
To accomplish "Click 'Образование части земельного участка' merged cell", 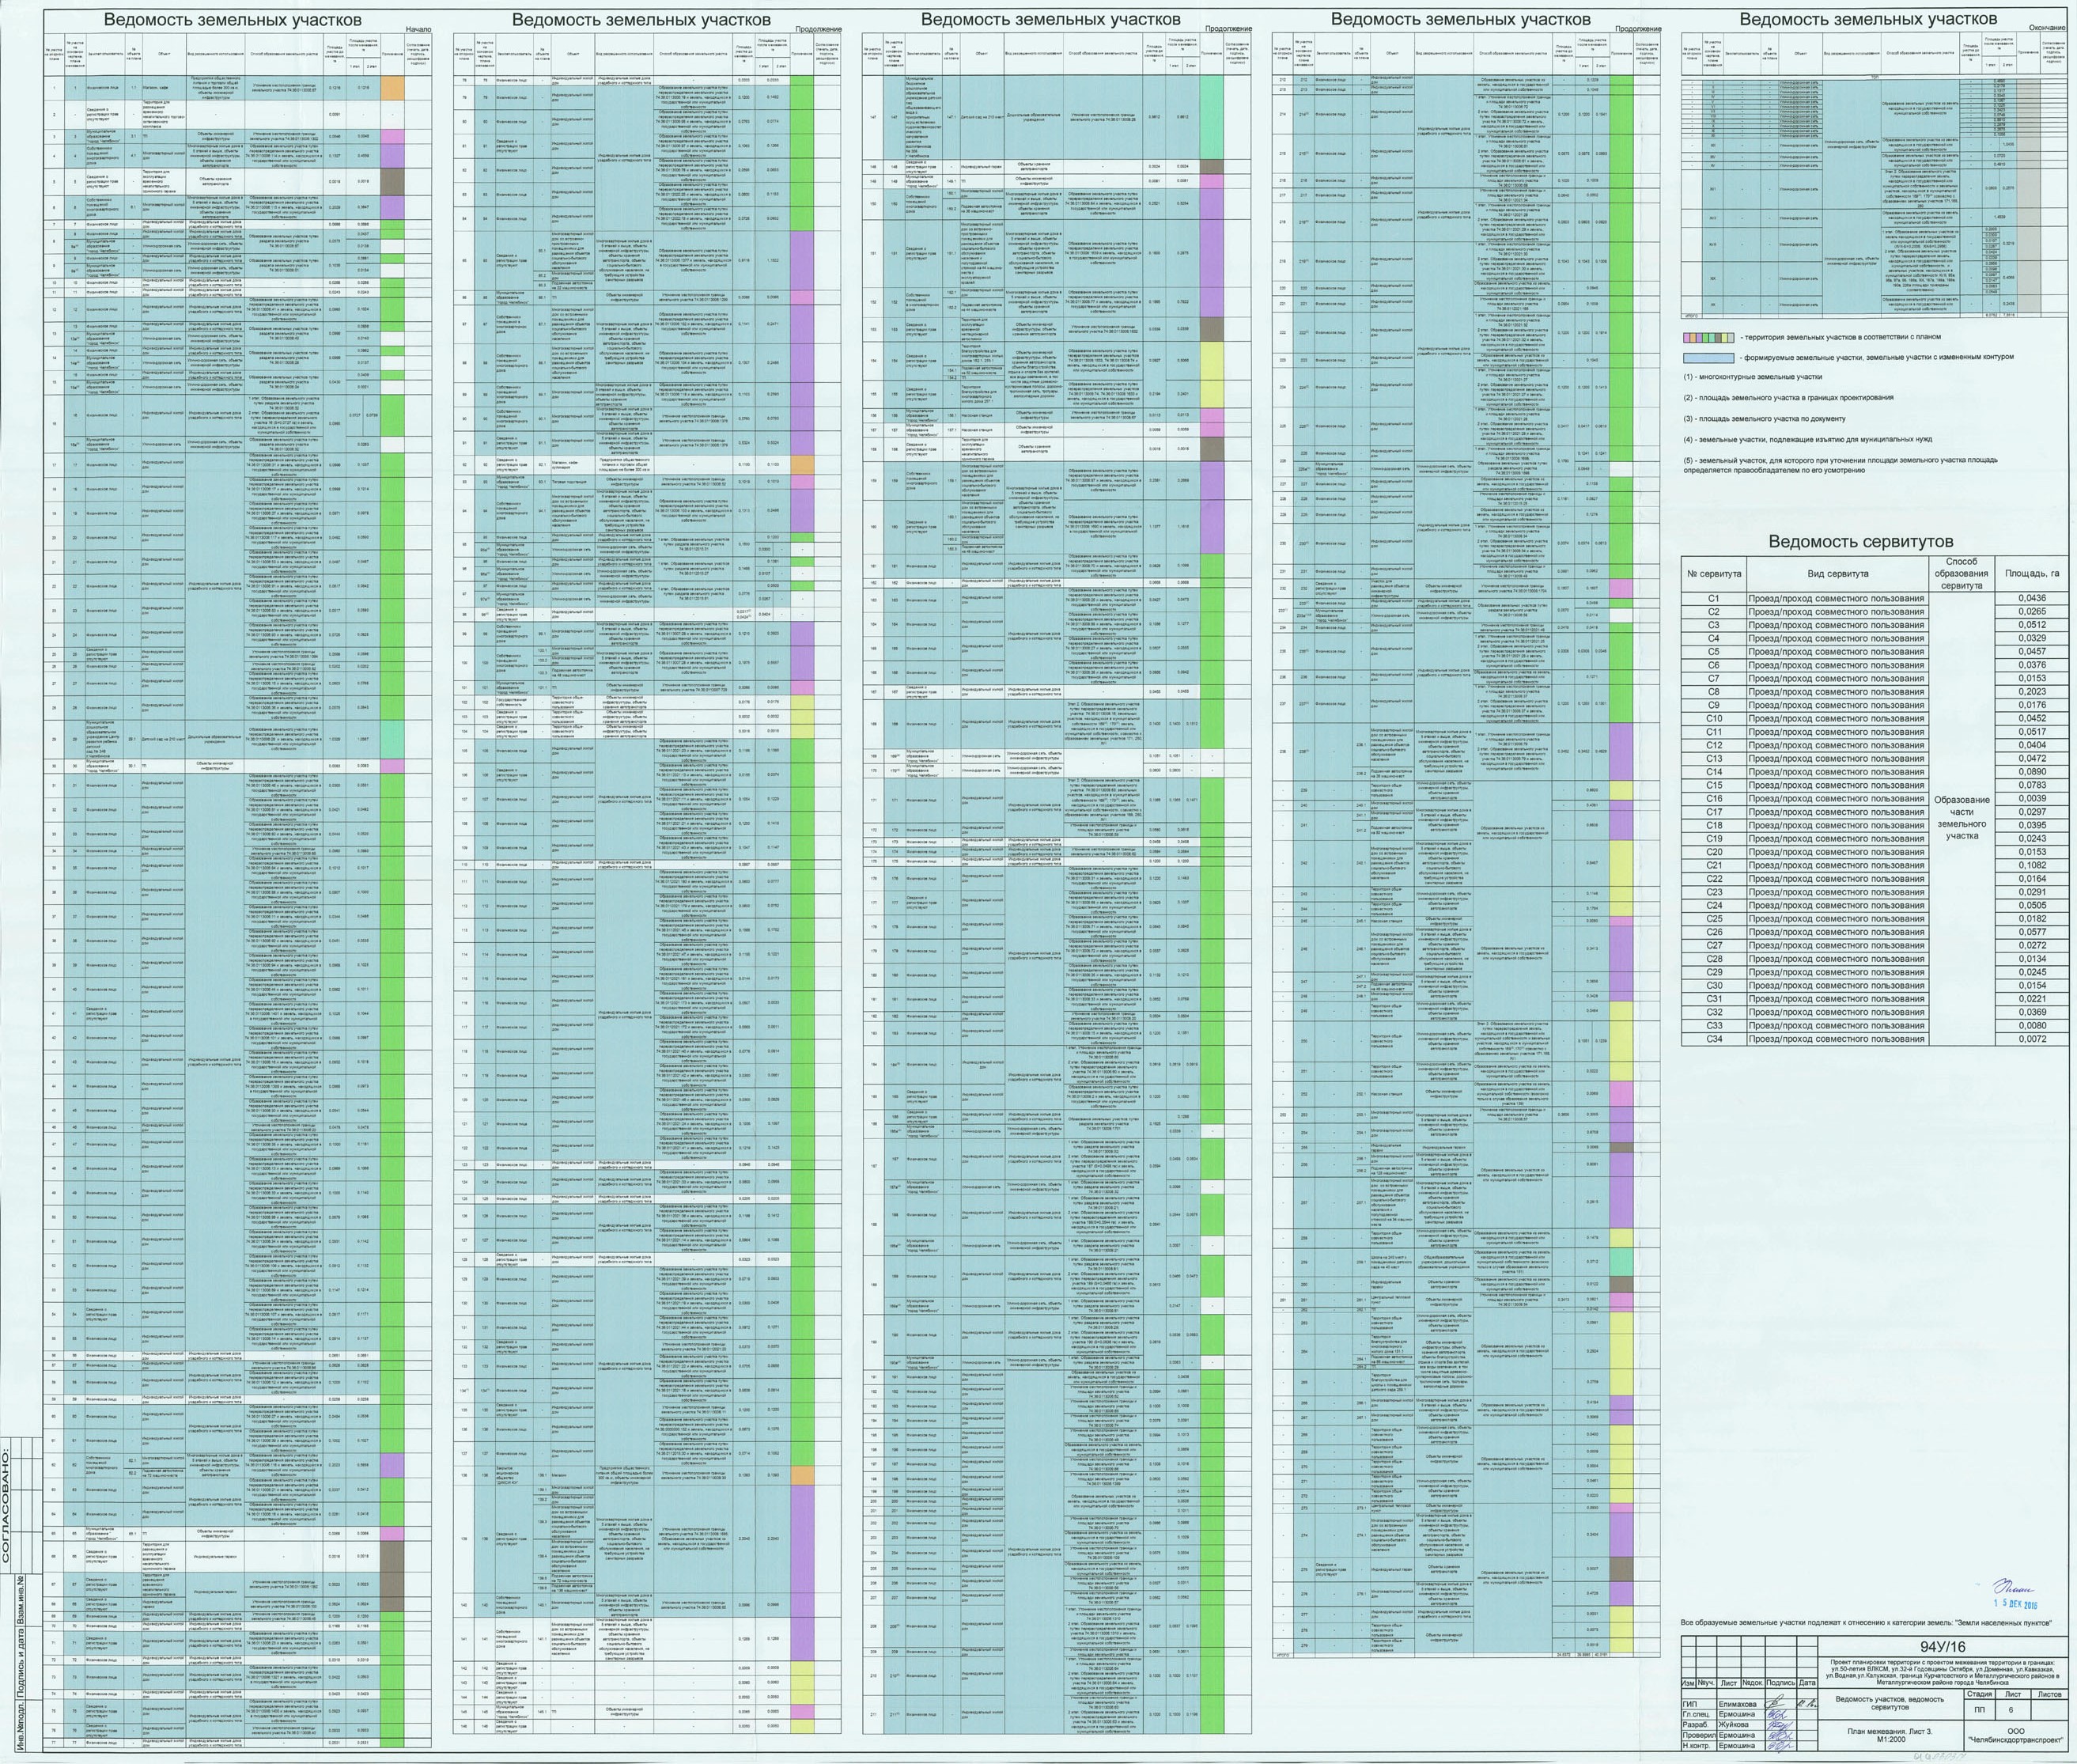I will 1961,818.
